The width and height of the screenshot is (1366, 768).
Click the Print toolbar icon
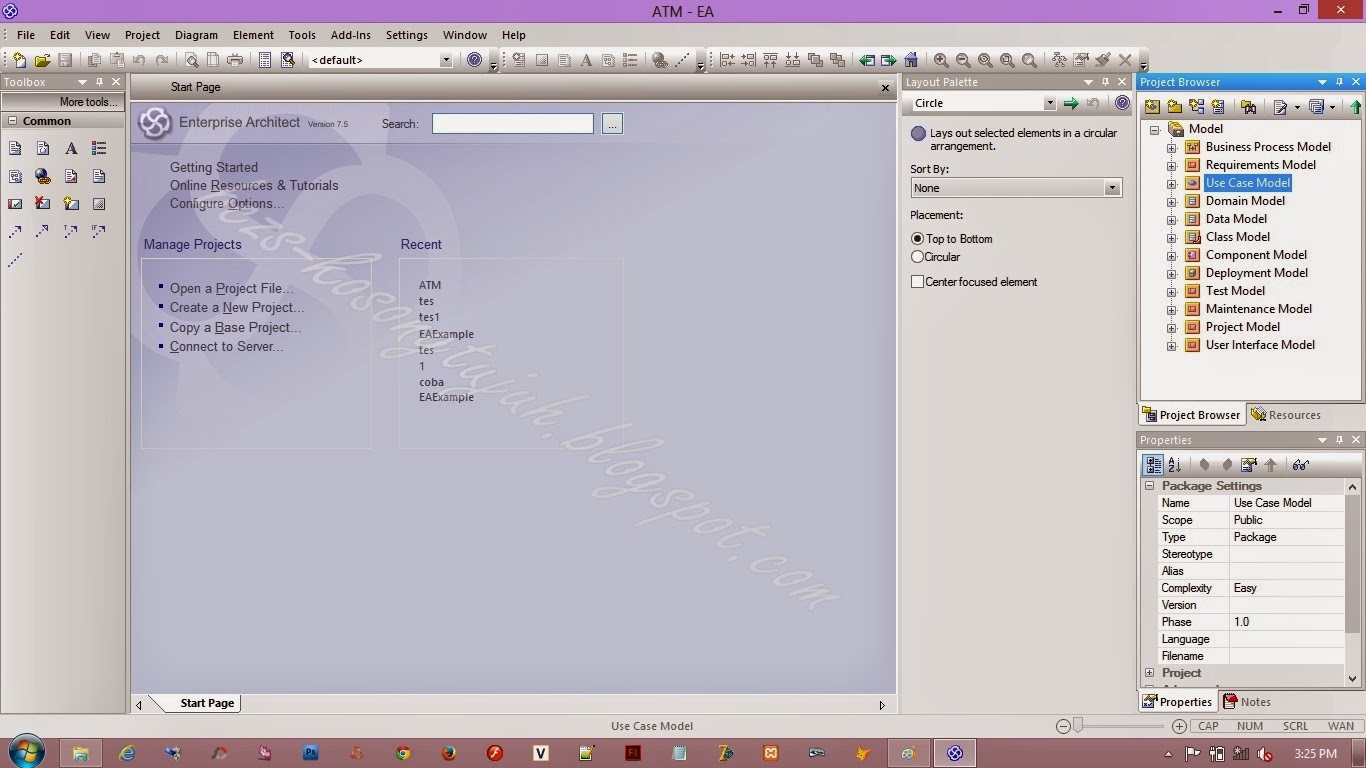234,60
